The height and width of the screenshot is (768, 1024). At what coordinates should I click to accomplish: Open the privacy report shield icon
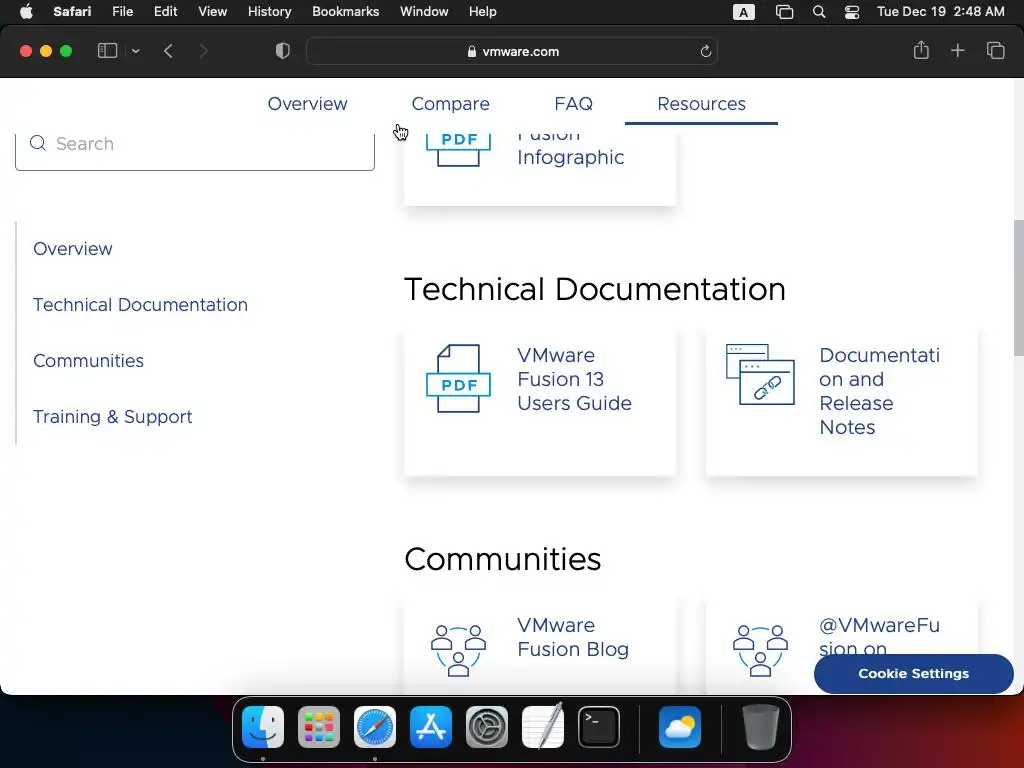(x=283, y=51)
